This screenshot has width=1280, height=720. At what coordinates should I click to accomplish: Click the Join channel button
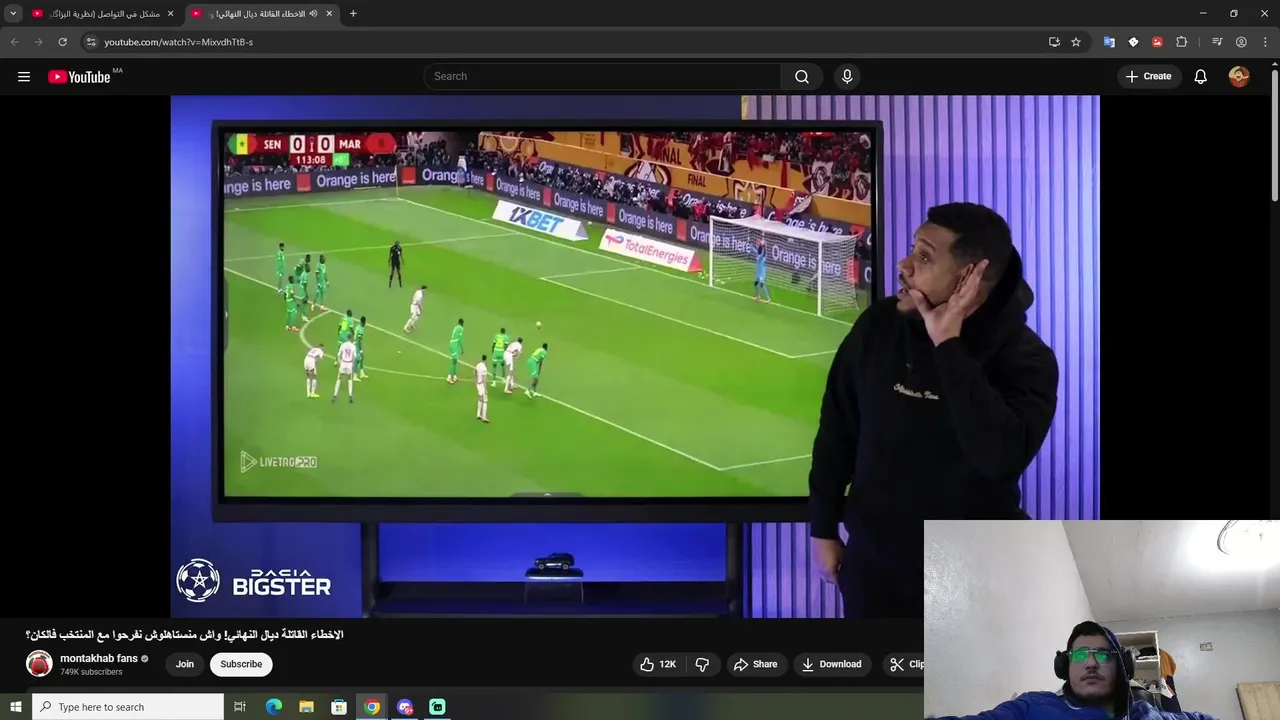(185, 664)
